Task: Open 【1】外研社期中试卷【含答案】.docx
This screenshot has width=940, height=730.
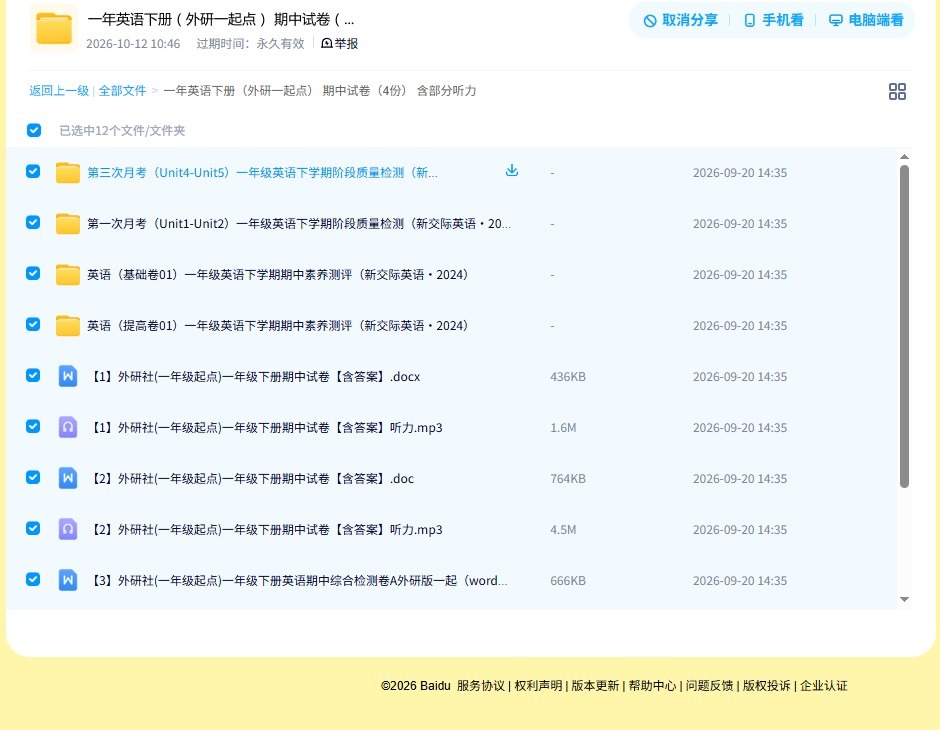Action: coord(254,376)
